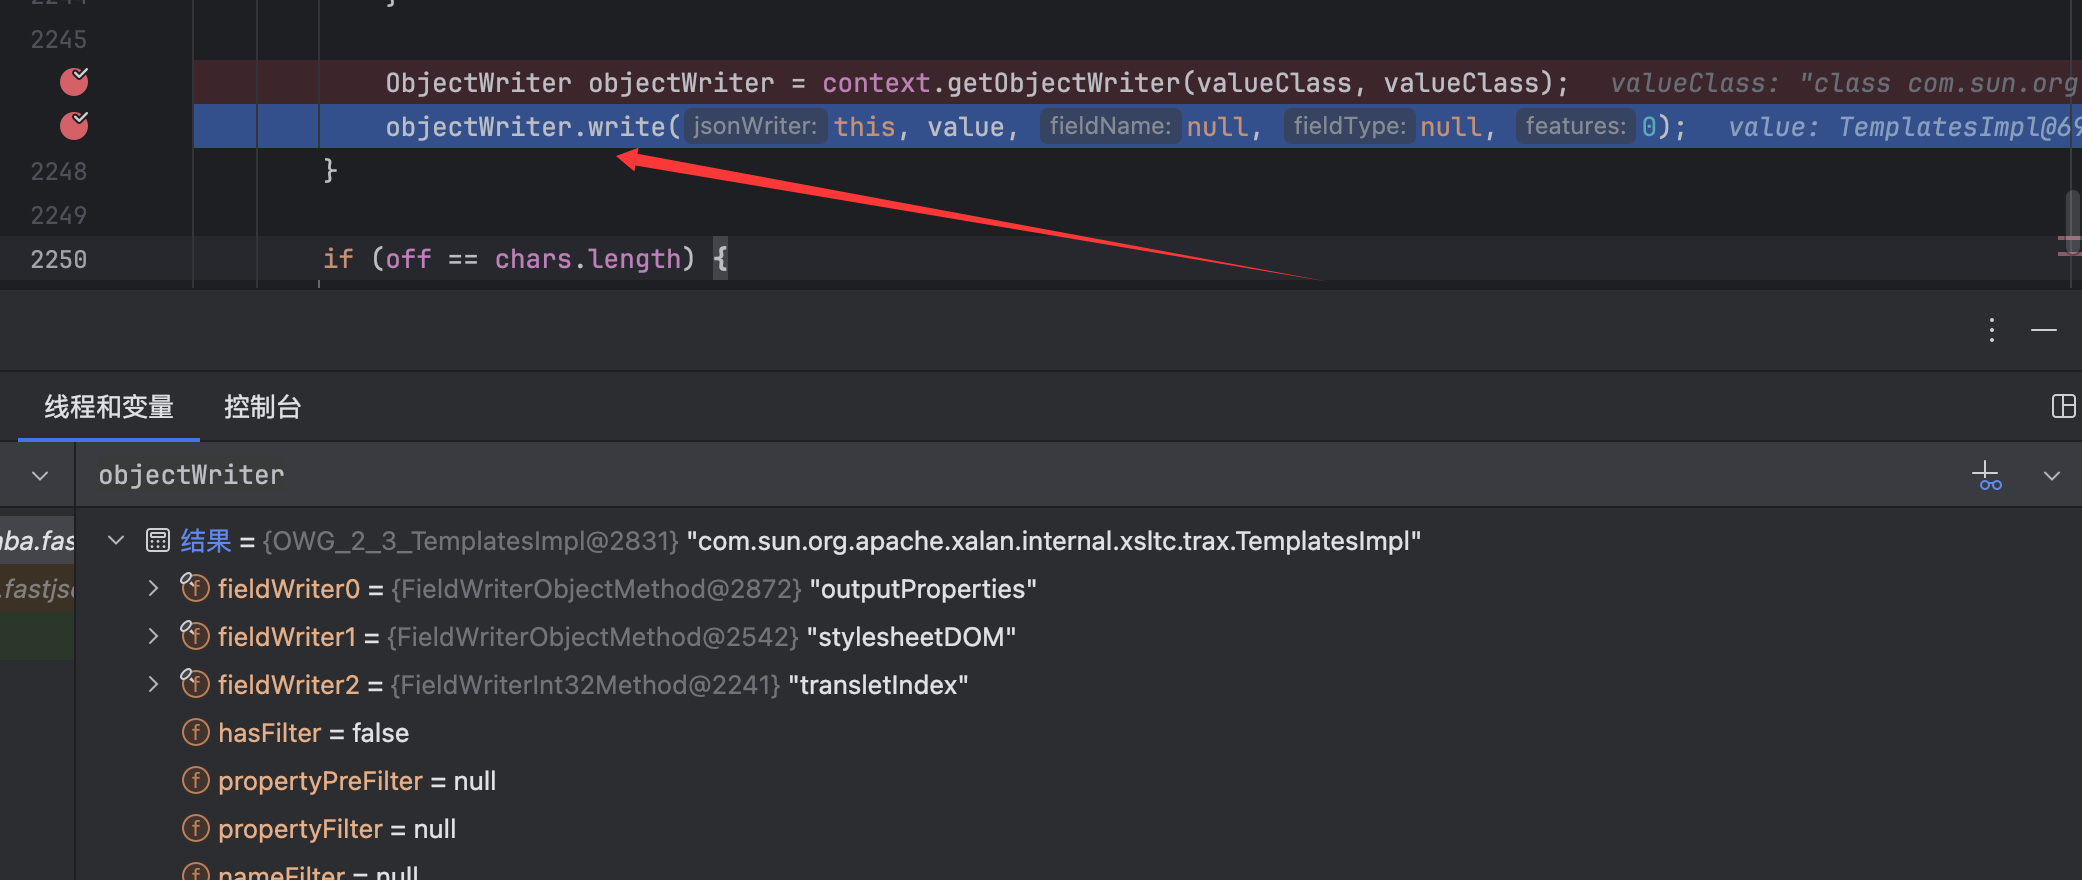Toggle breakpoint on the objectWriter.write line
Viewport: 2082px width, 880px height.
tap(74, 126)
